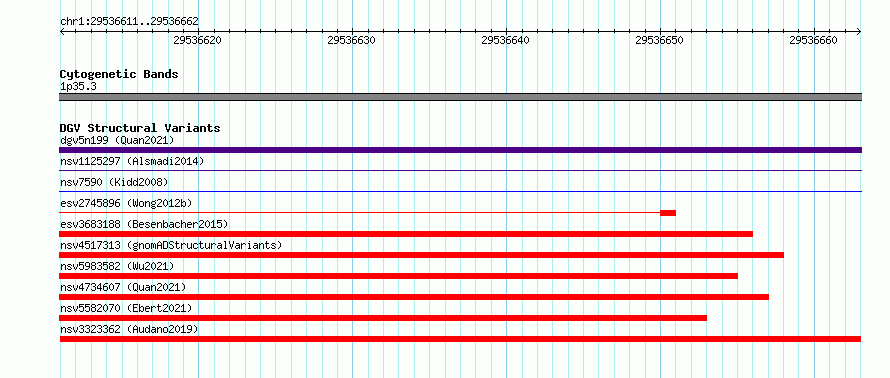Open variant nsv5582070 (Ebert2021) label
The image size is (890, 378).
pos(126,308)
